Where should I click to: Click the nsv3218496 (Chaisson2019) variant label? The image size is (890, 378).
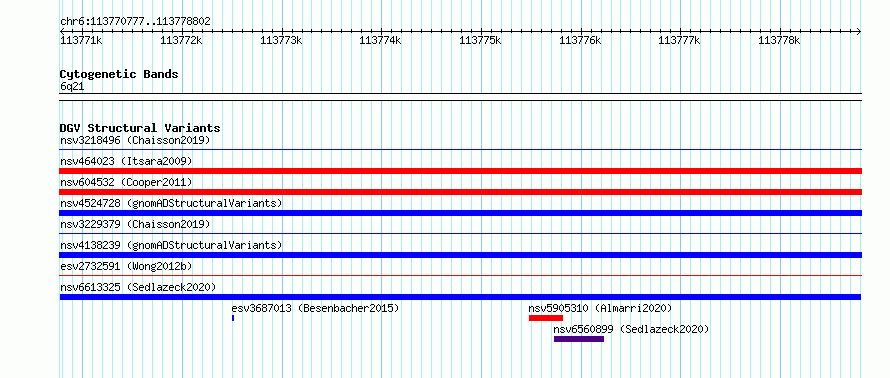pos(135,140)
